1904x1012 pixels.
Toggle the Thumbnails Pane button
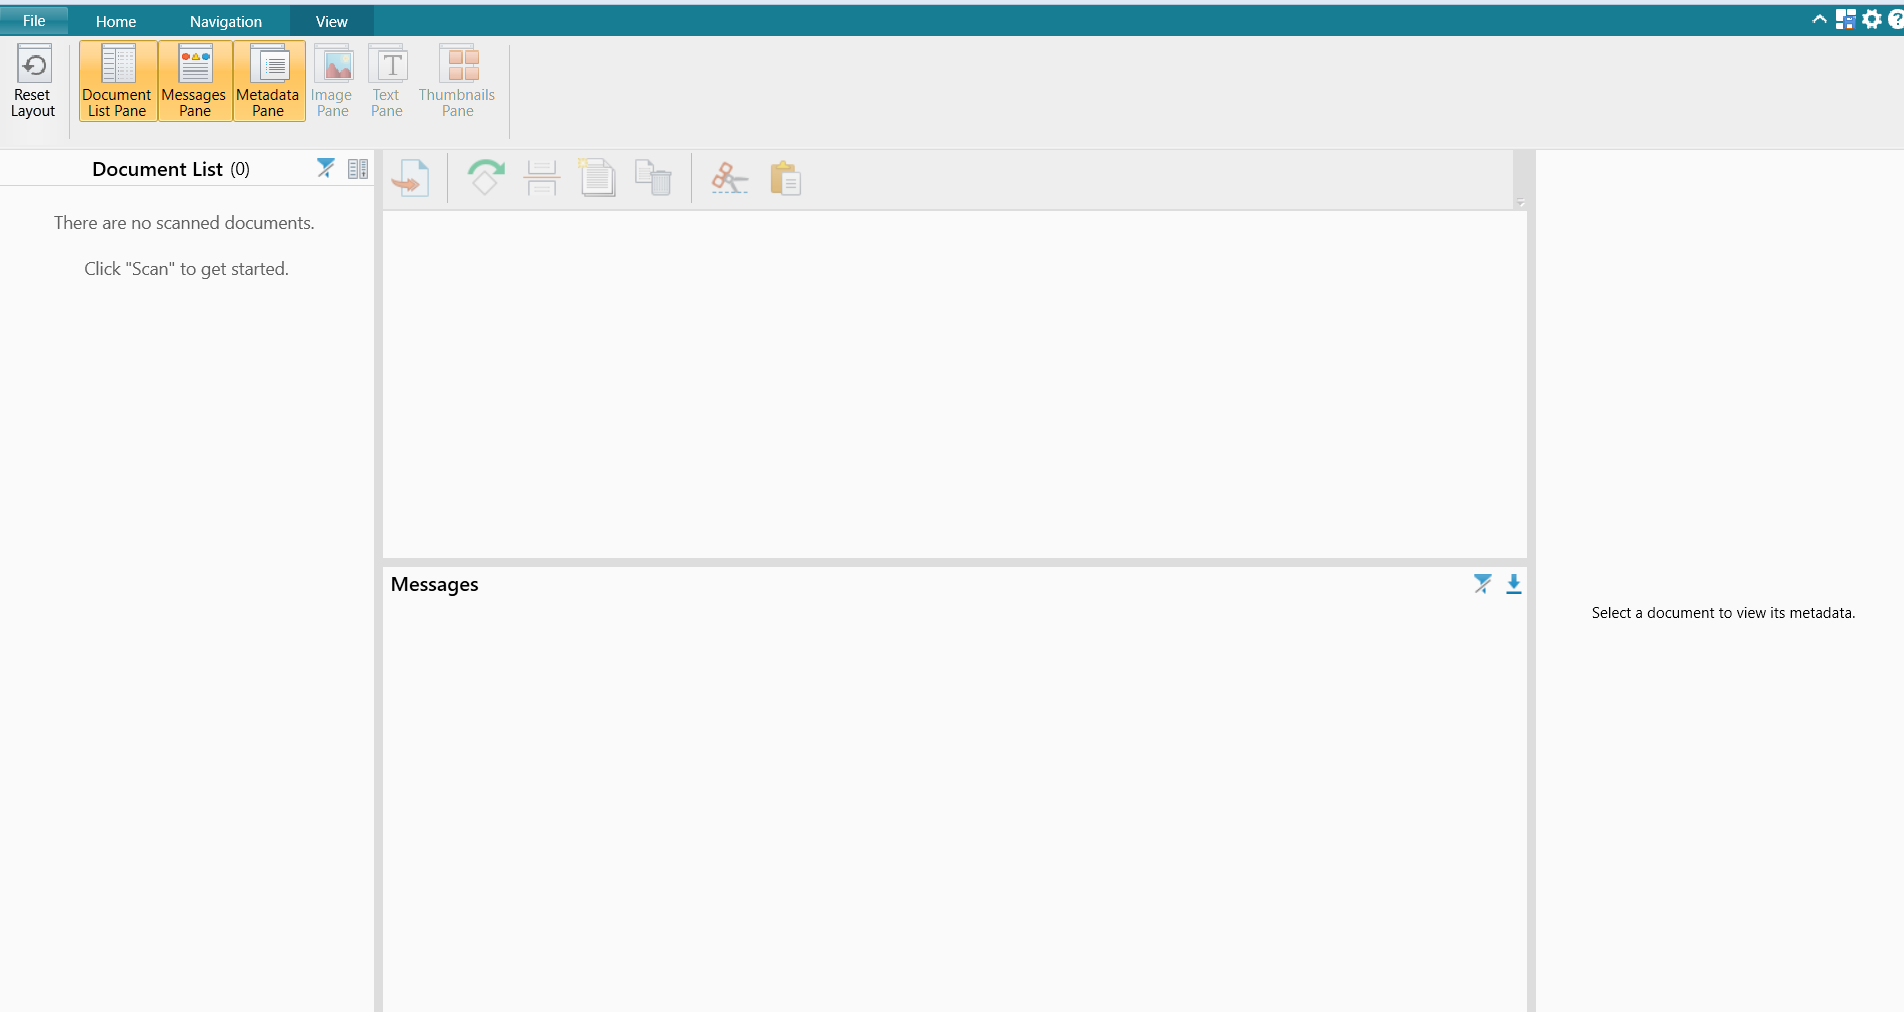point(457,82)
